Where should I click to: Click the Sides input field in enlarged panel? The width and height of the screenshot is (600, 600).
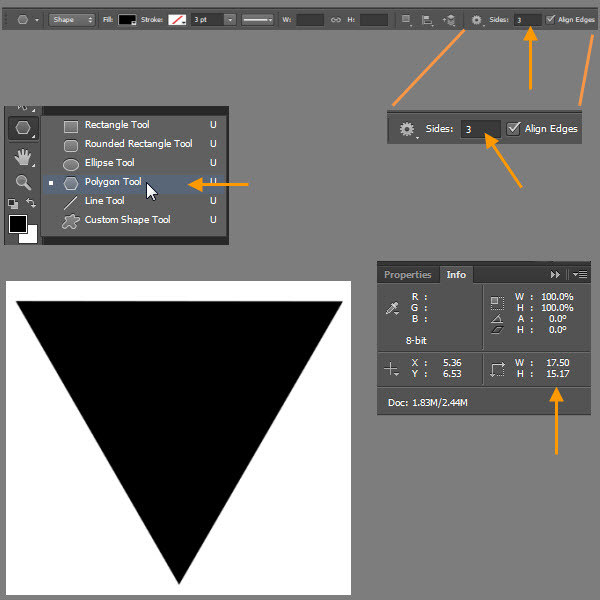[481, 129]
